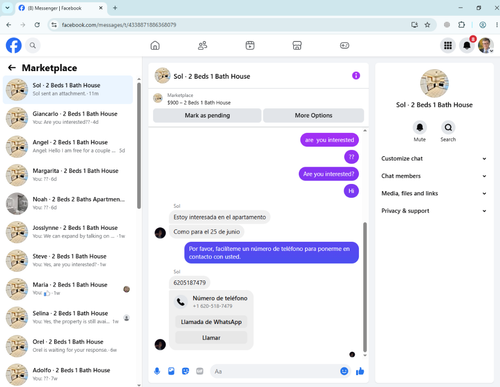This screenshot has width=500, height=387.
Task: Open the Reels/Video icon in top navigation
Action: coord(250,45)
